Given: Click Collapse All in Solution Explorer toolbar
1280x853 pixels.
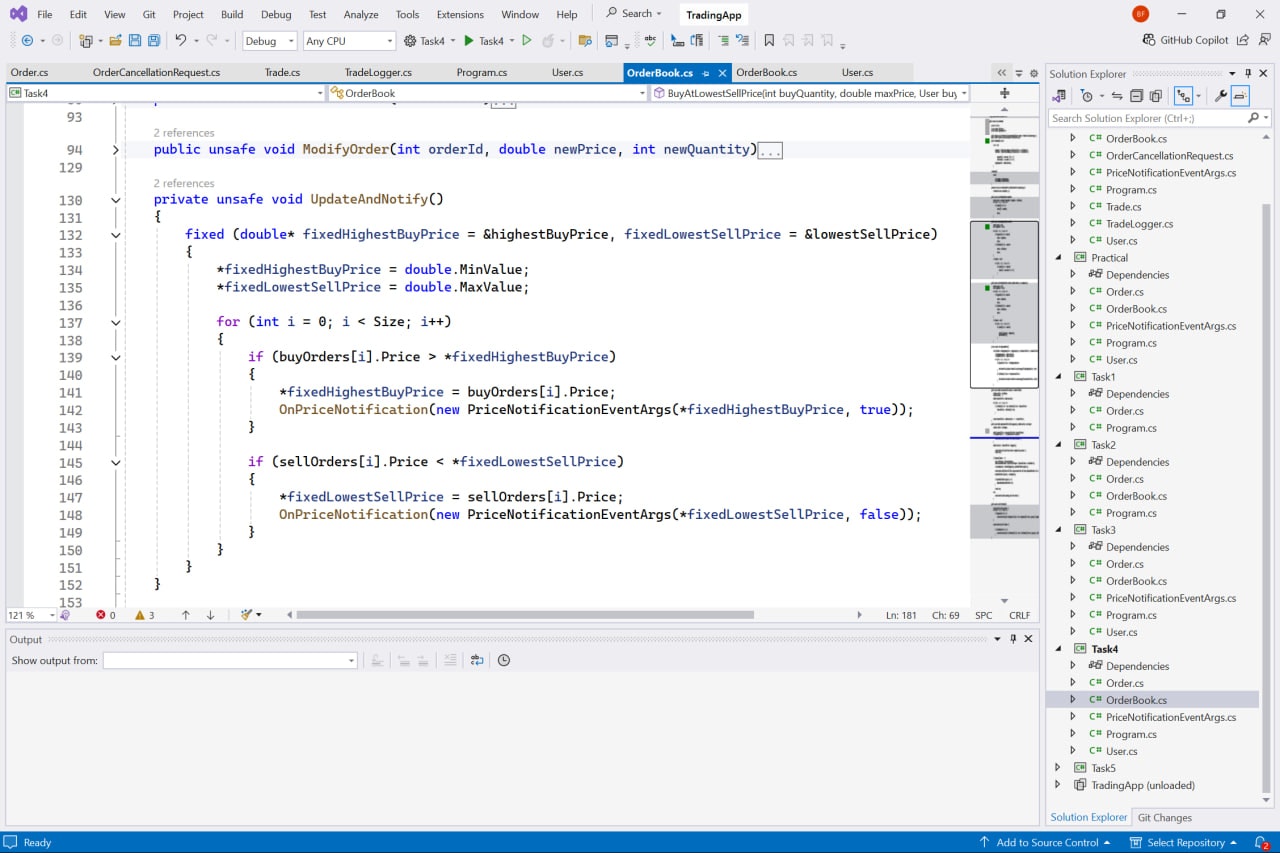Looking at the screenshot, I should tap(1136, 96).
